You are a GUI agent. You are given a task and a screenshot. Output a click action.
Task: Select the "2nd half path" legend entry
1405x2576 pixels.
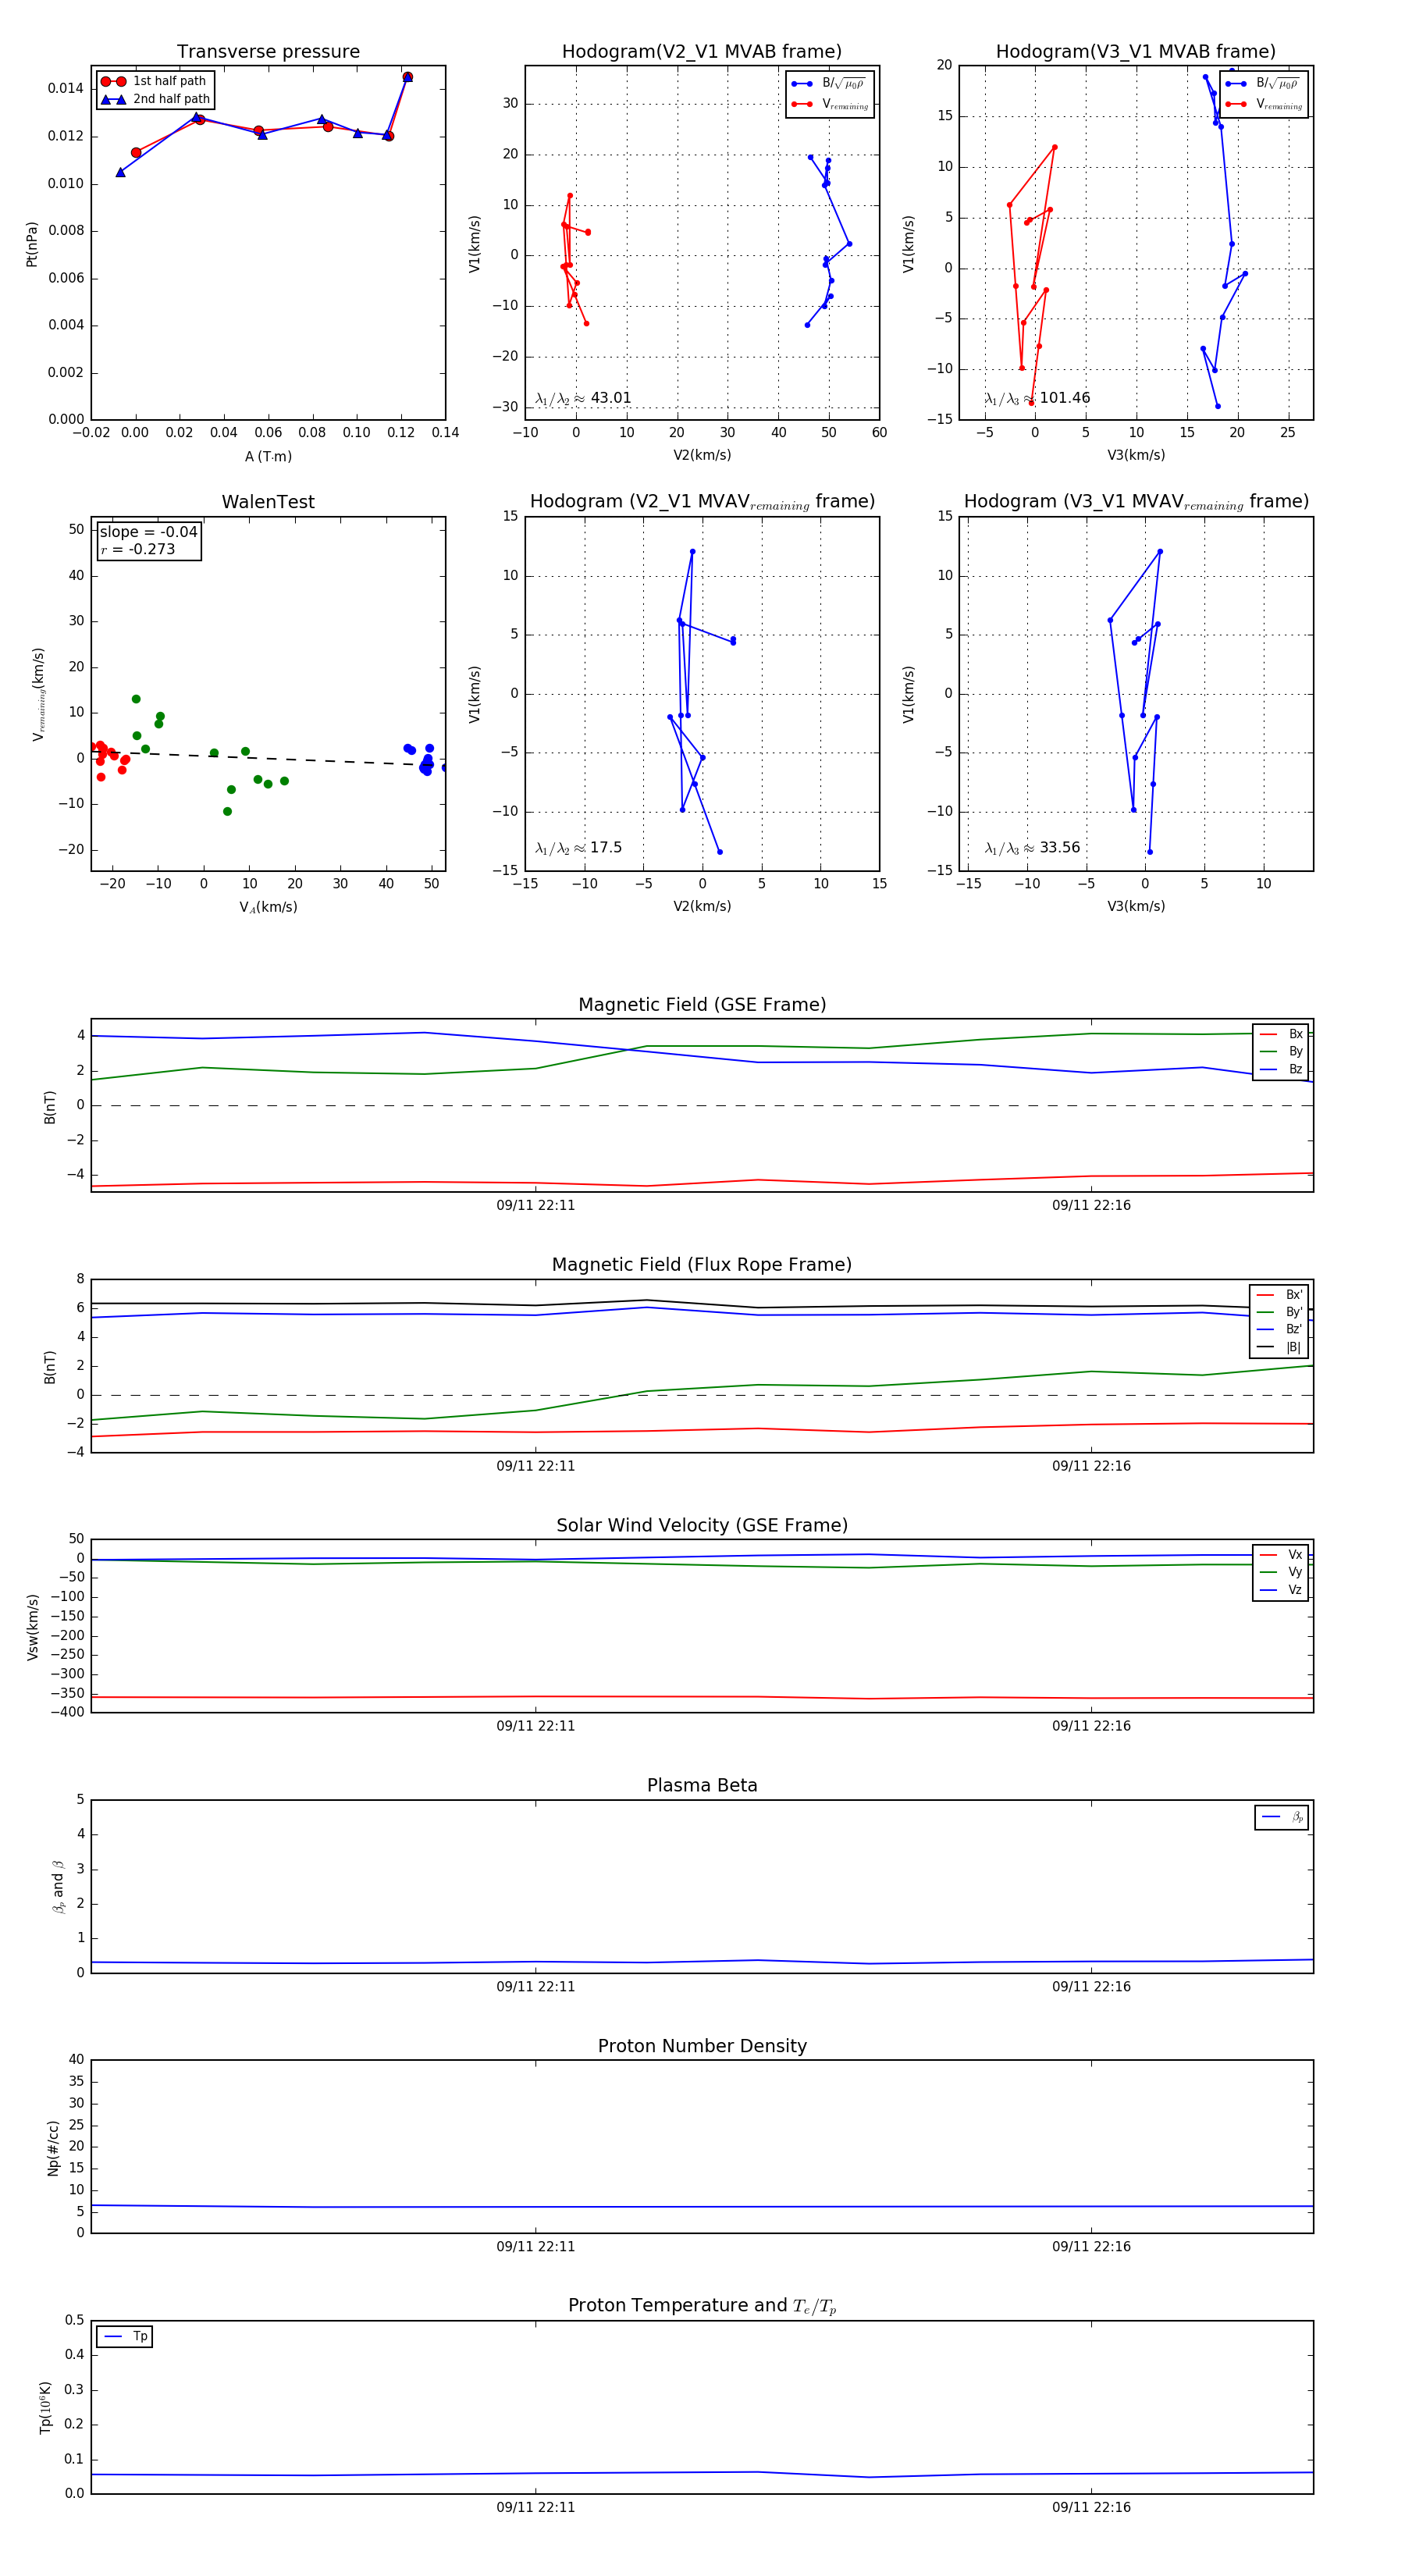point(155,99)
